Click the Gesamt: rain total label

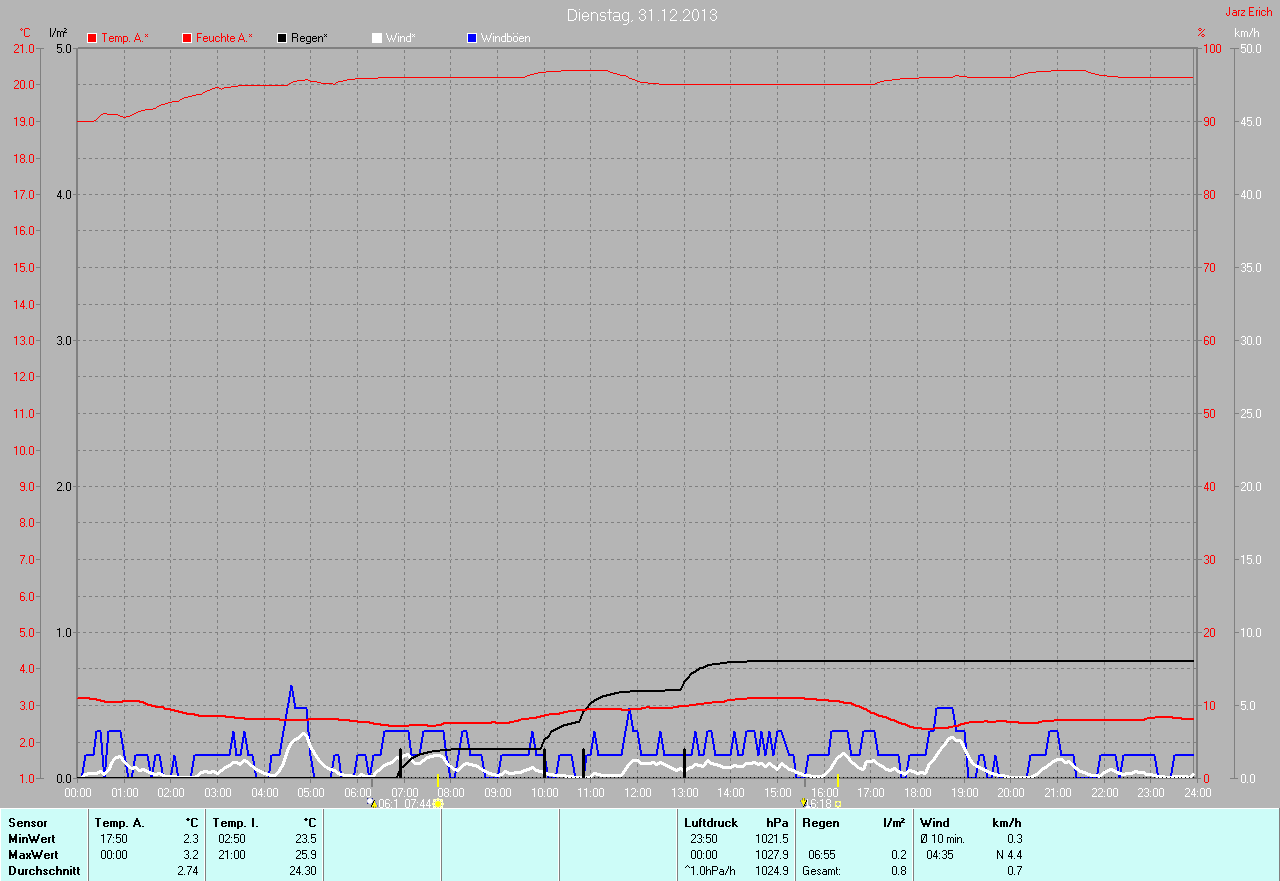[x=821, y=871]
